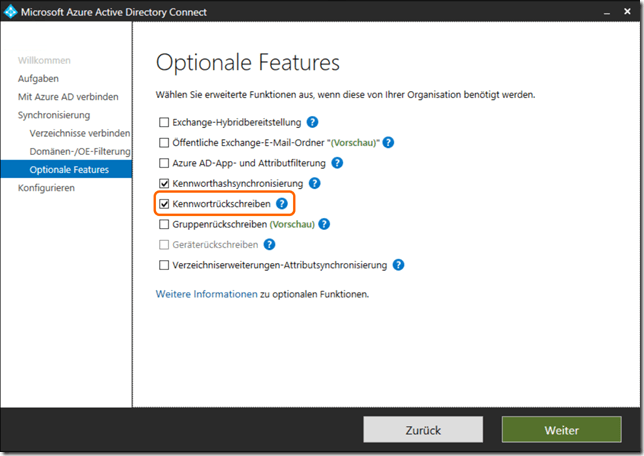644x456 pixels.
Task: Disable Kennworthashsynchronisierung checkbox
Action: pyautogui.click(x=164, y=184)
